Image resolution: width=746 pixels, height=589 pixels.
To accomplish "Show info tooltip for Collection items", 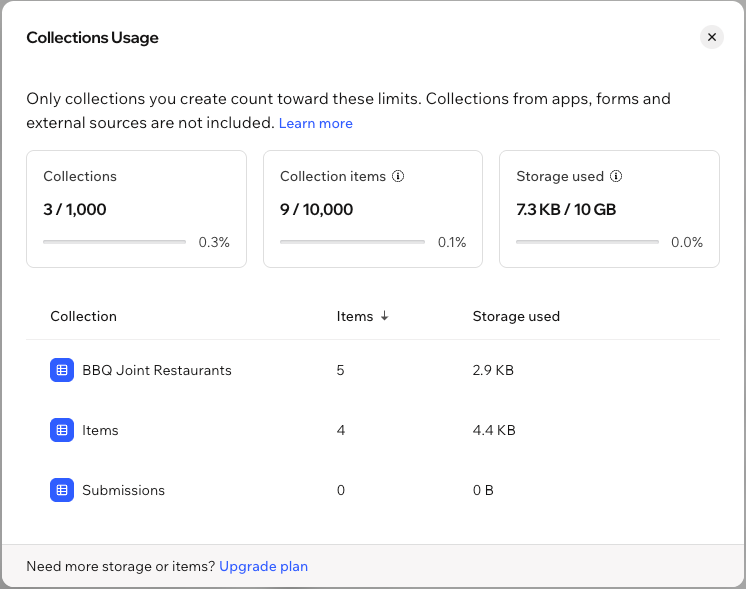I will [x=398, y=176].
